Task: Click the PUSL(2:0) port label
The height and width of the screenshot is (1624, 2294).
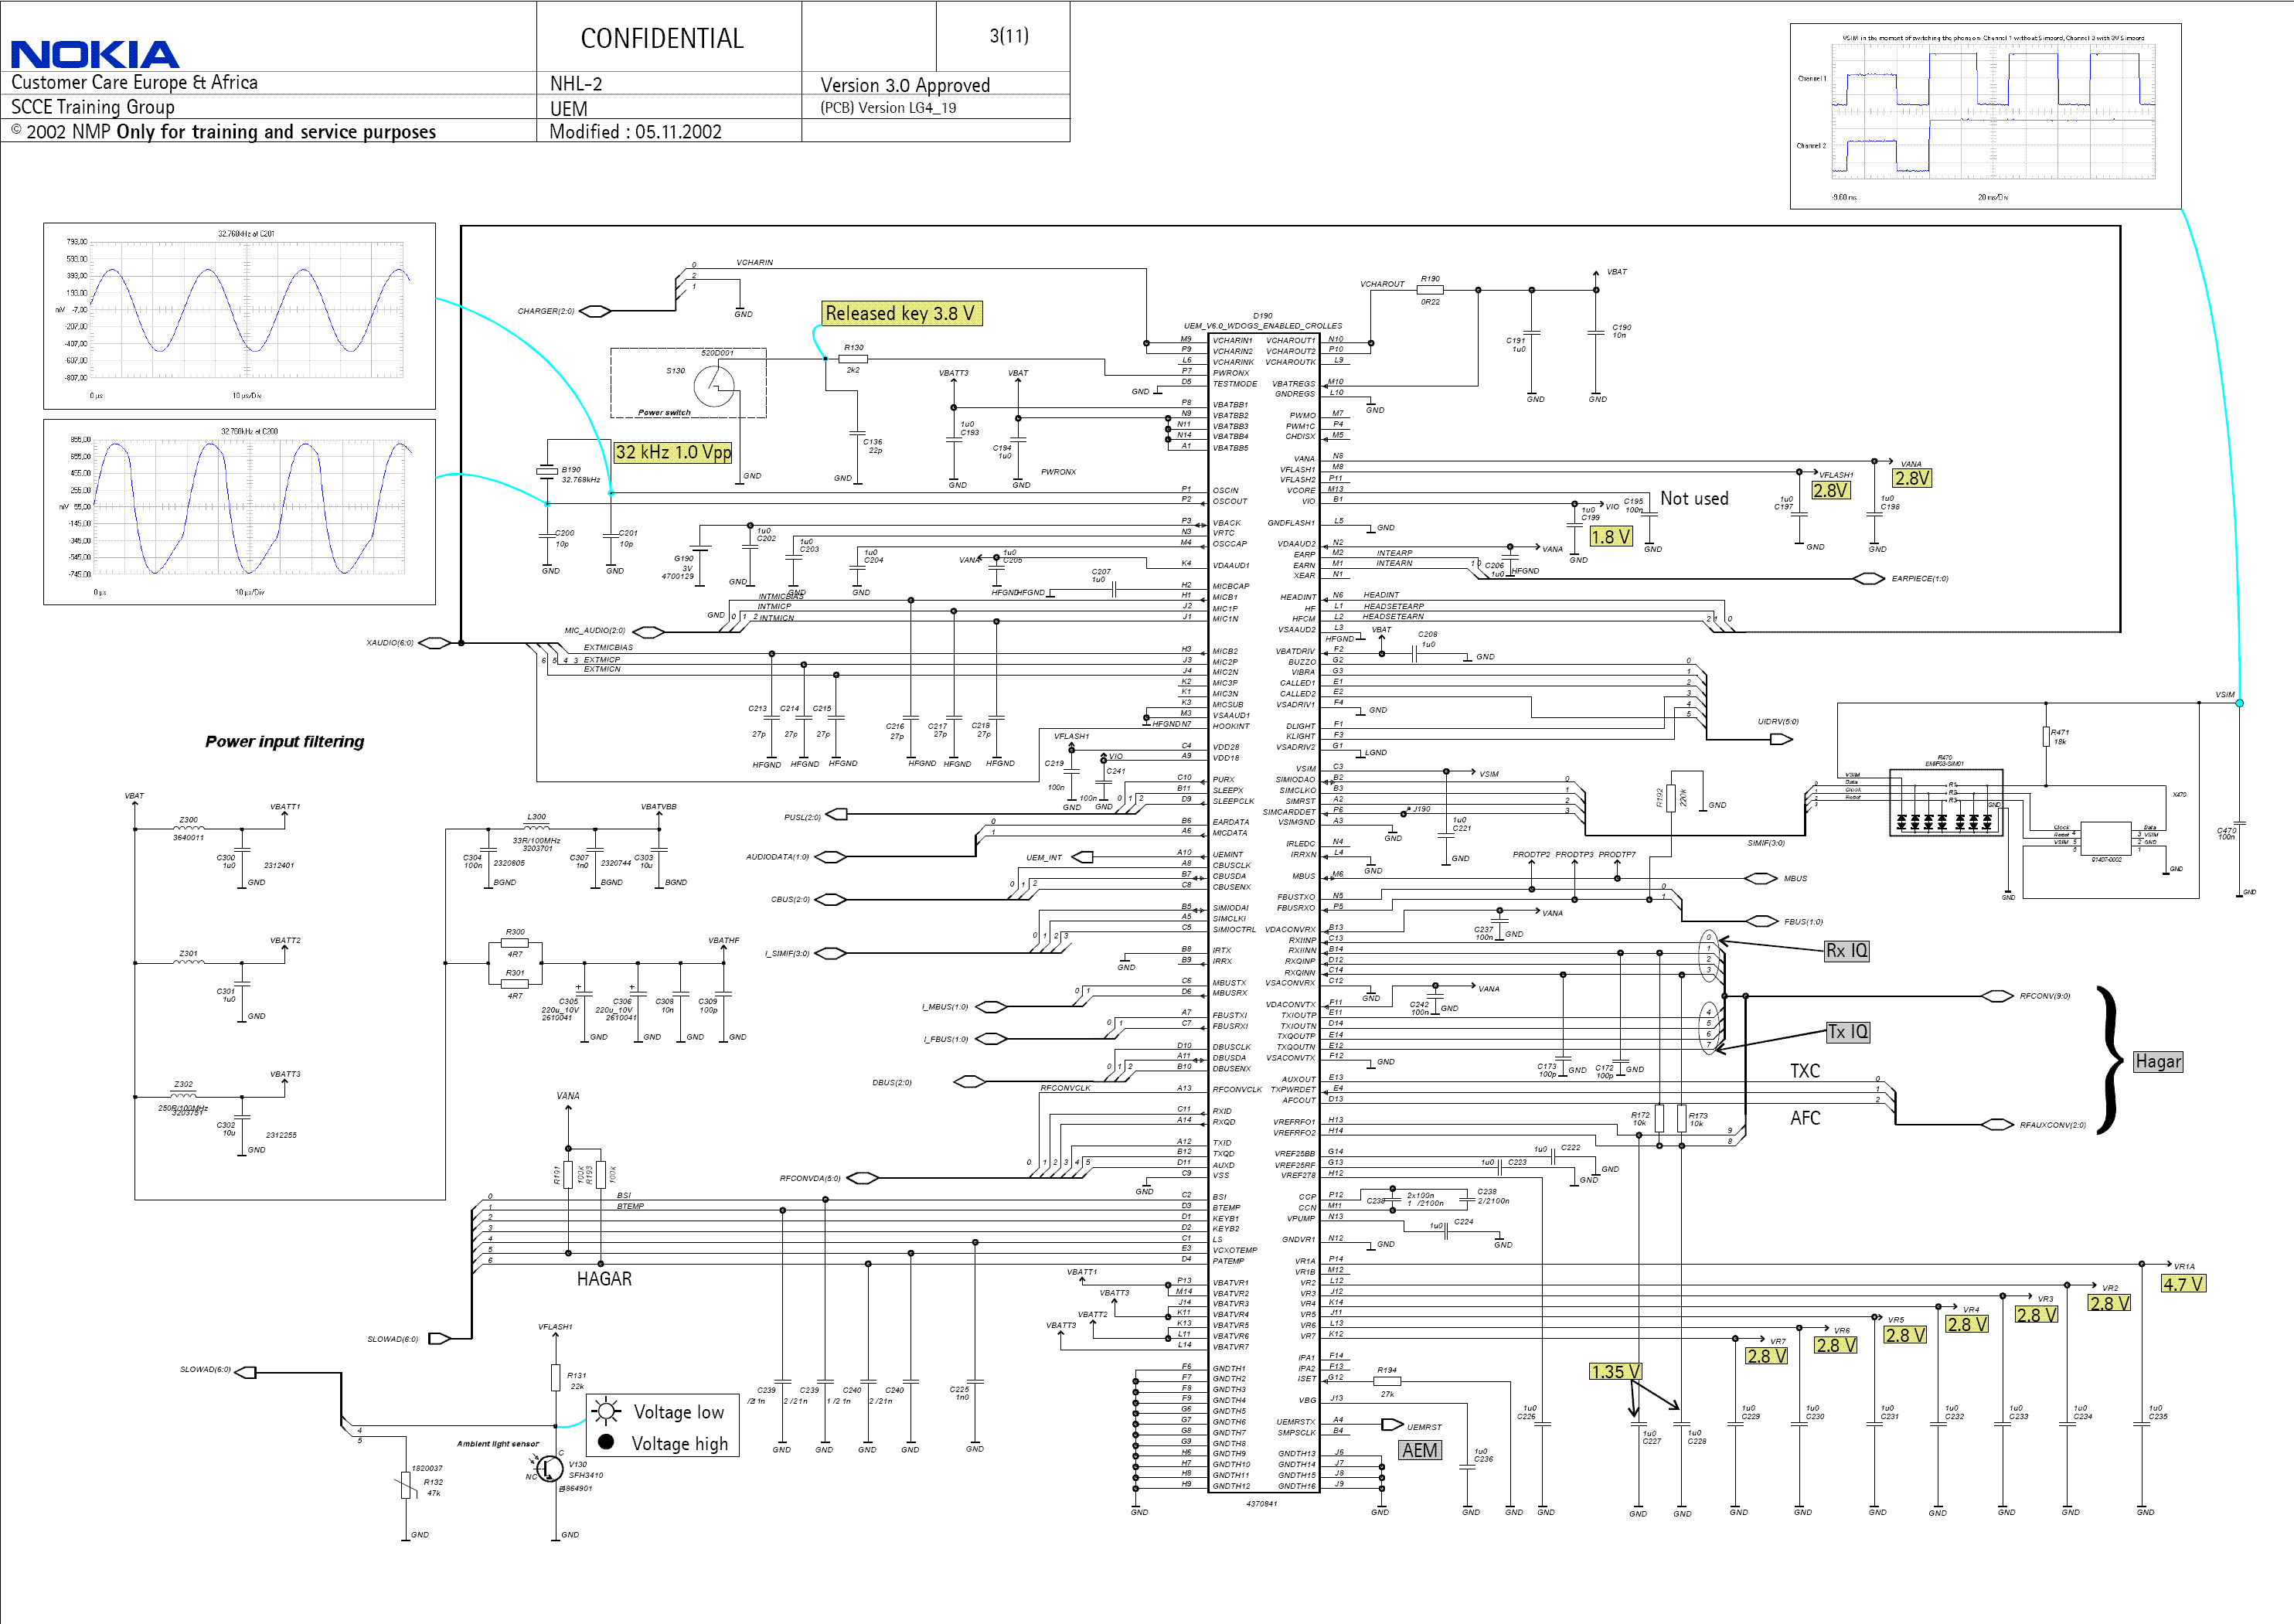Action: (802, 817)
